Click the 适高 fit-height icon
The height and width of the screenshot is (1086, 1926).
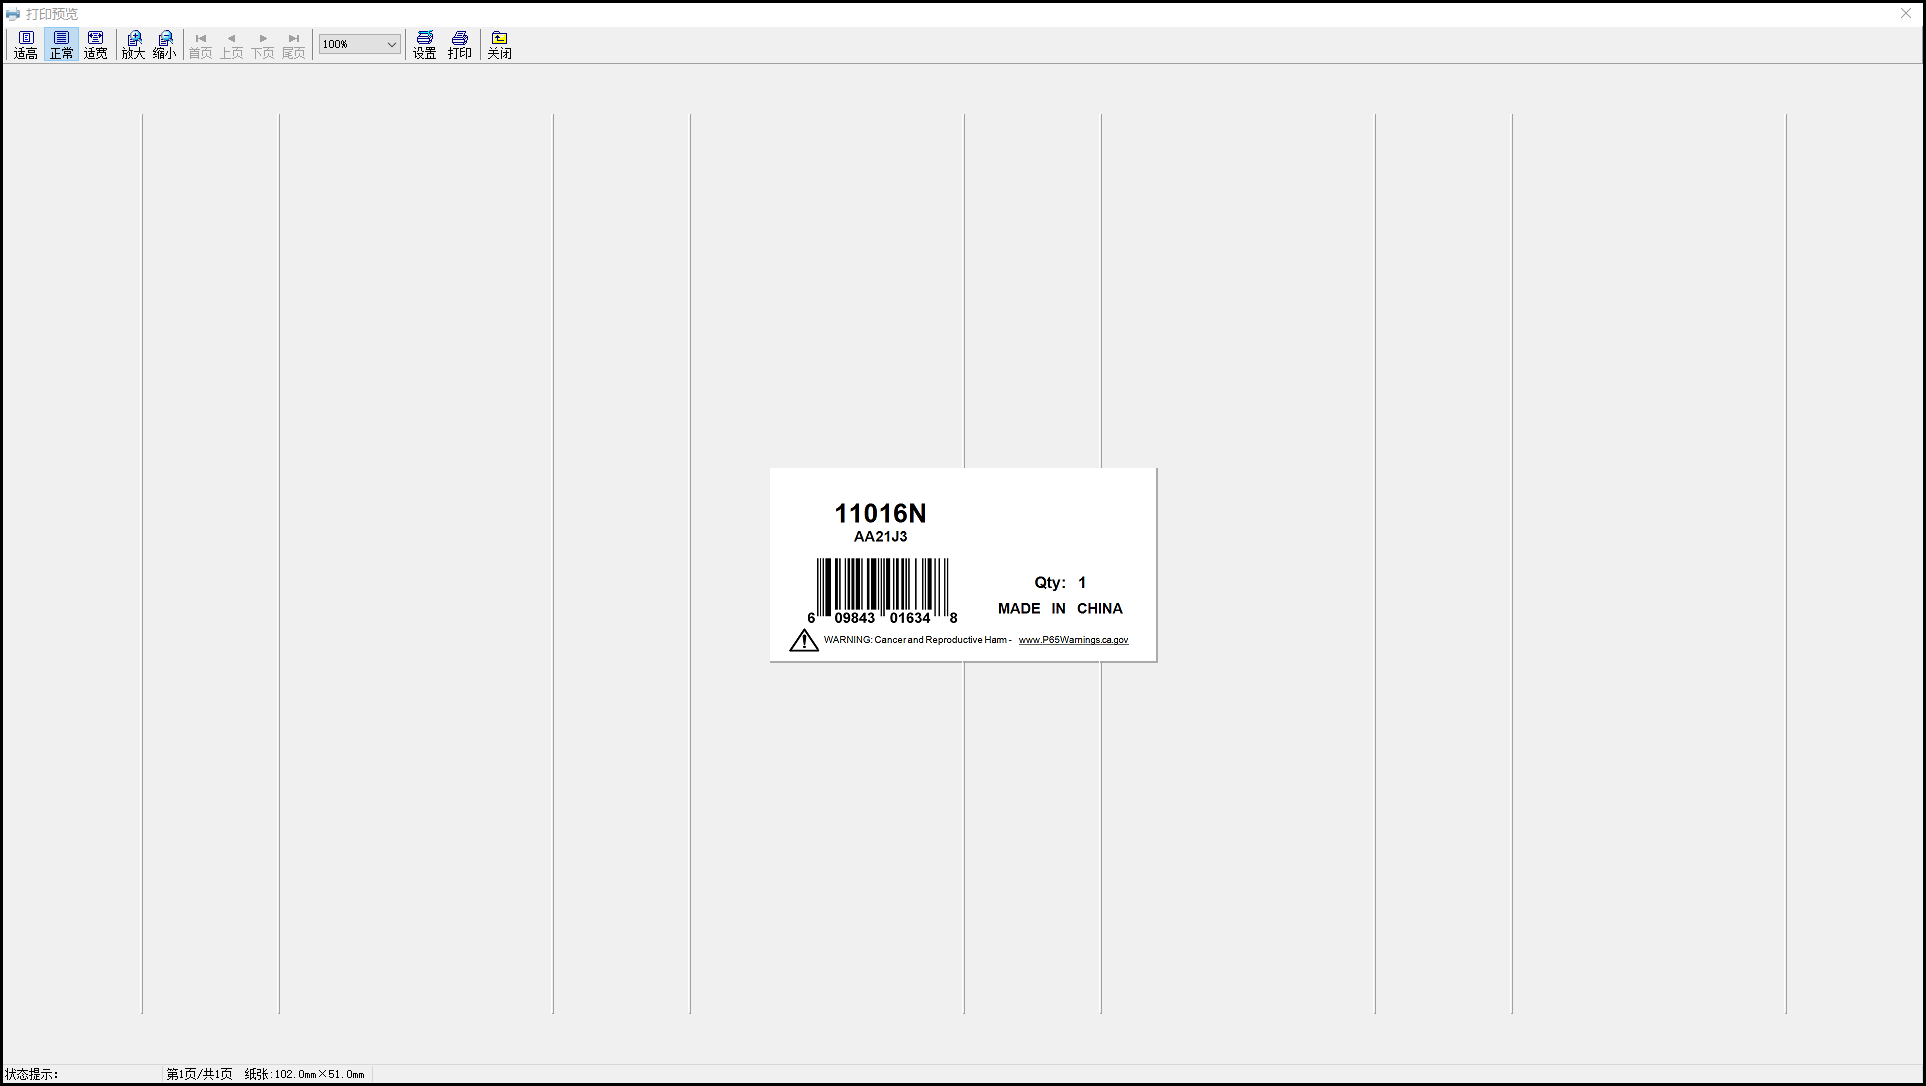pyautogui.click(x=26, y=45)
